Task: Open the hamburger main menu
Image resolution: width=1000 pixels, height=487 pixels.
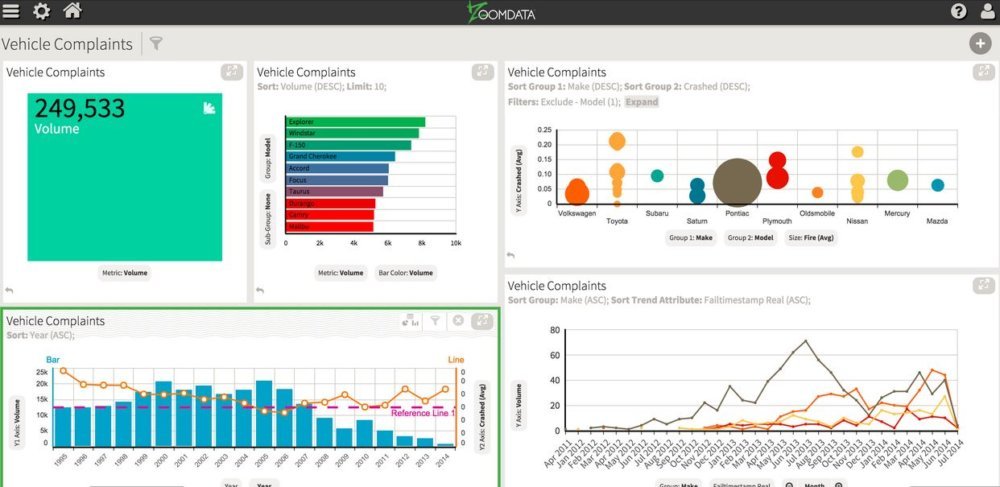Action: [x=11, y=11]
